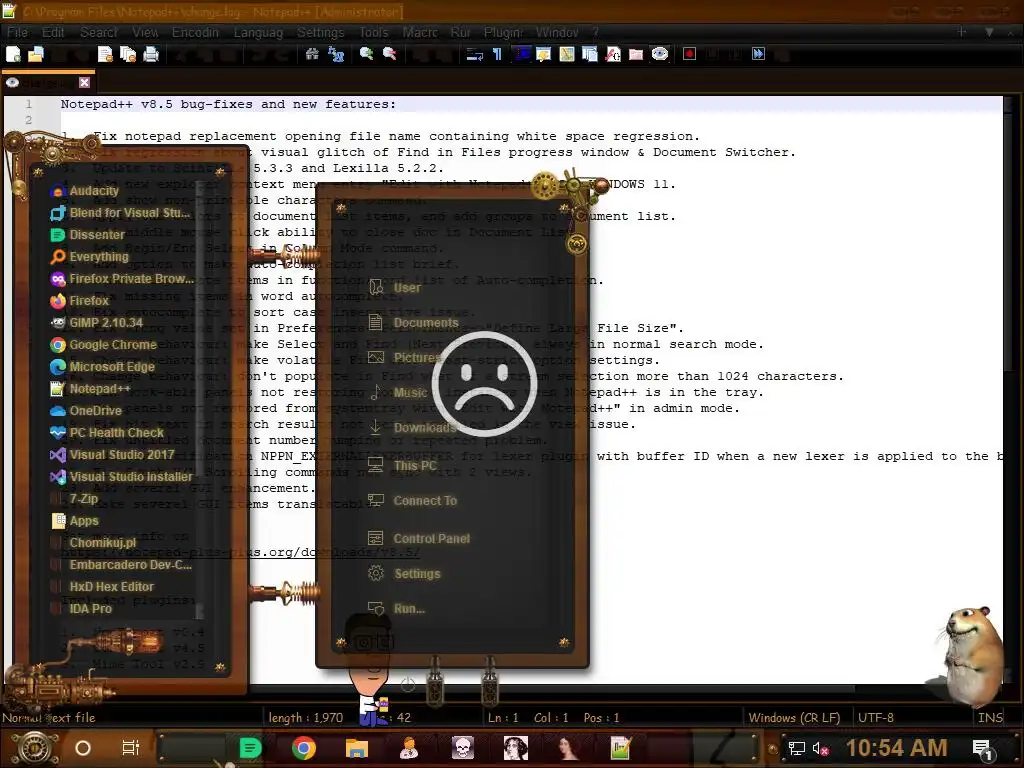Image resolution: width=1024 pixels, height=768 pixels.
Task: Click Run... in the start menu panel
Action: (396, 609)
